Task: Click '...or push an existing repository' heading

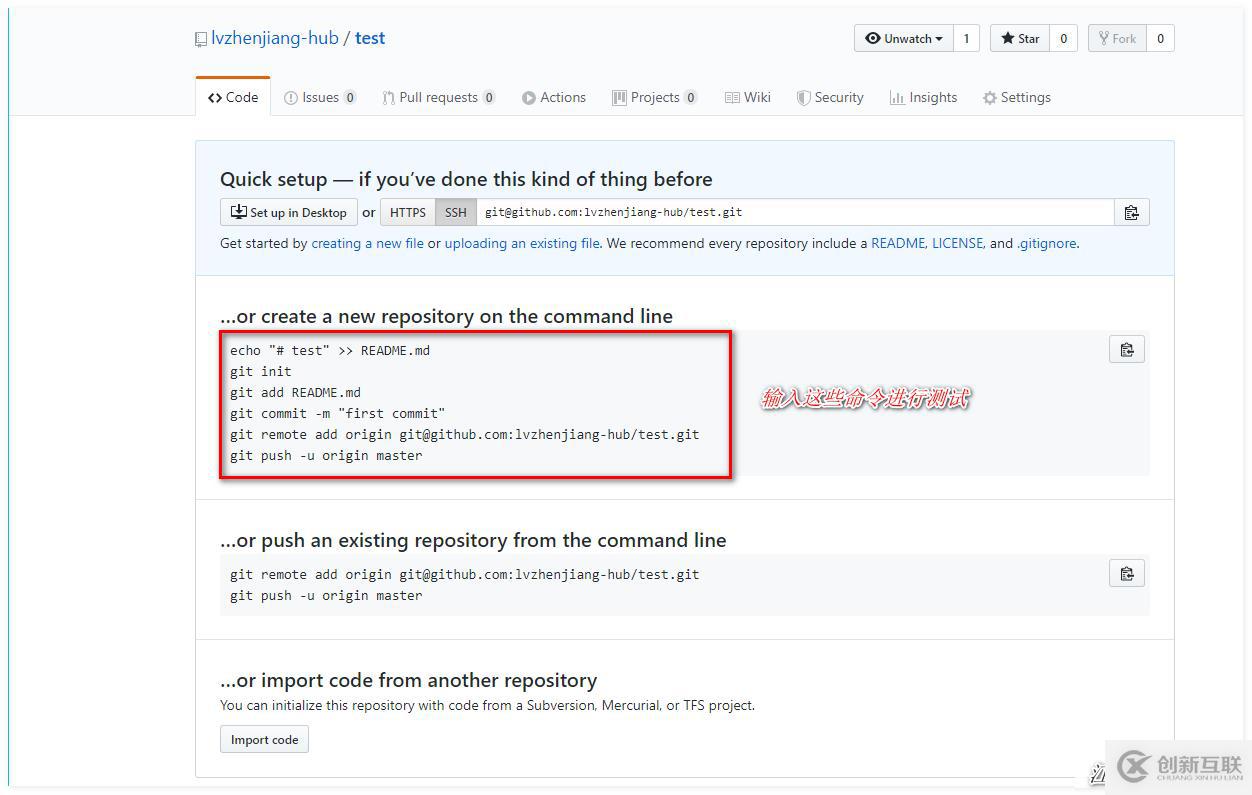Action: pos(473,540)
